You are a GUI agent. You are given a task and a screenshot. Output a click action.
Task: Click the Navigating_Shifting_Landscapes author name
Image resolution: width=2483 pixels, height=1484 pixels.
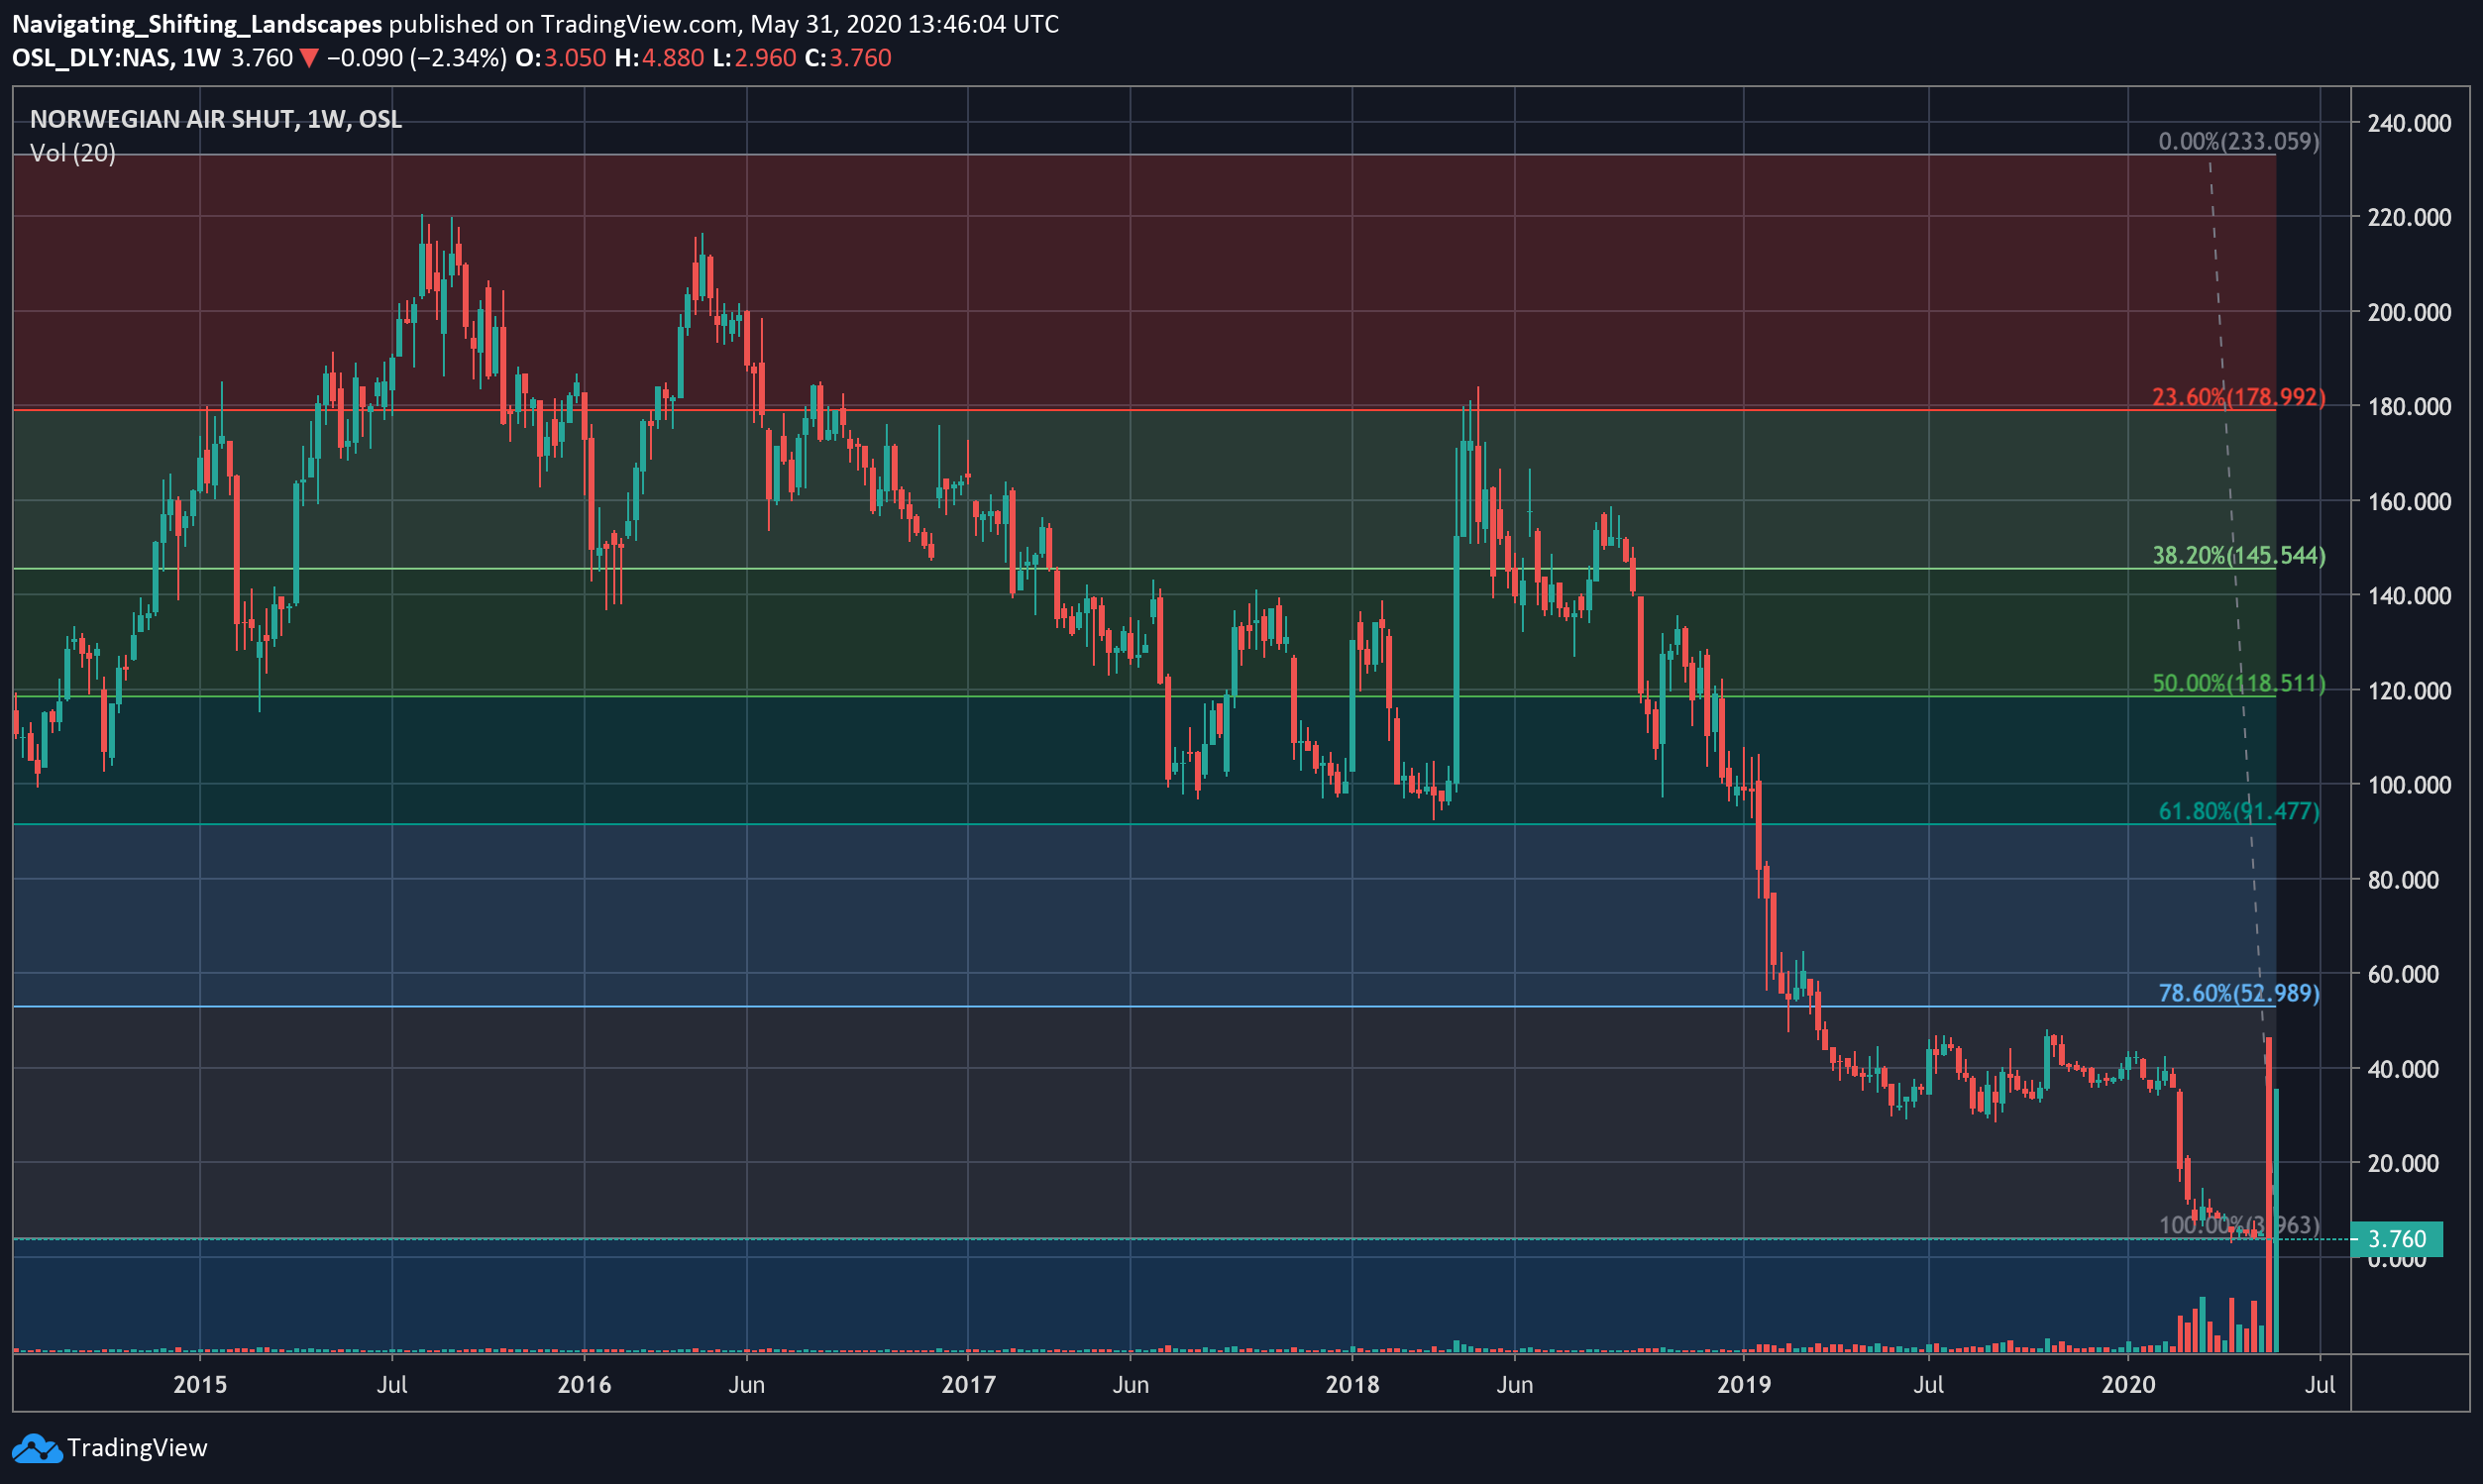(x=197, y=24)
